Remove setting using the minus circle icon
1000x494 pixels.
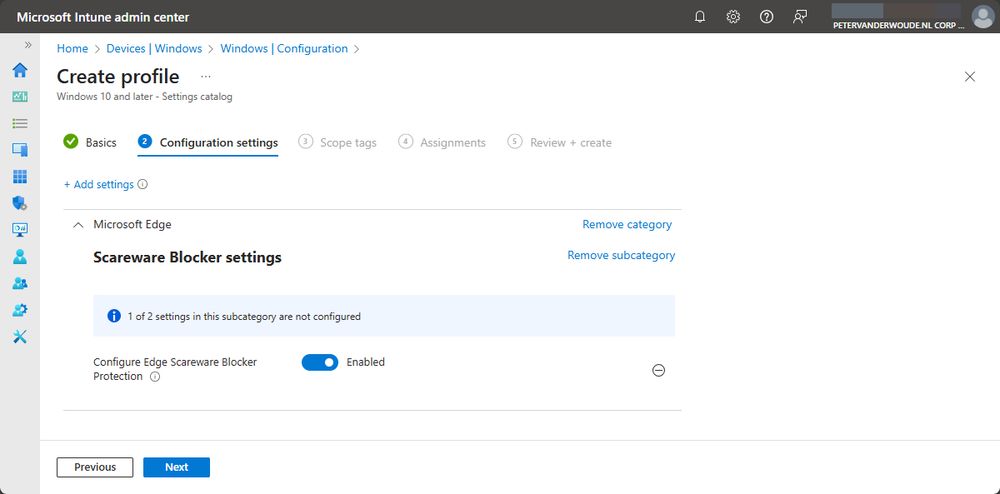point(659,370)
